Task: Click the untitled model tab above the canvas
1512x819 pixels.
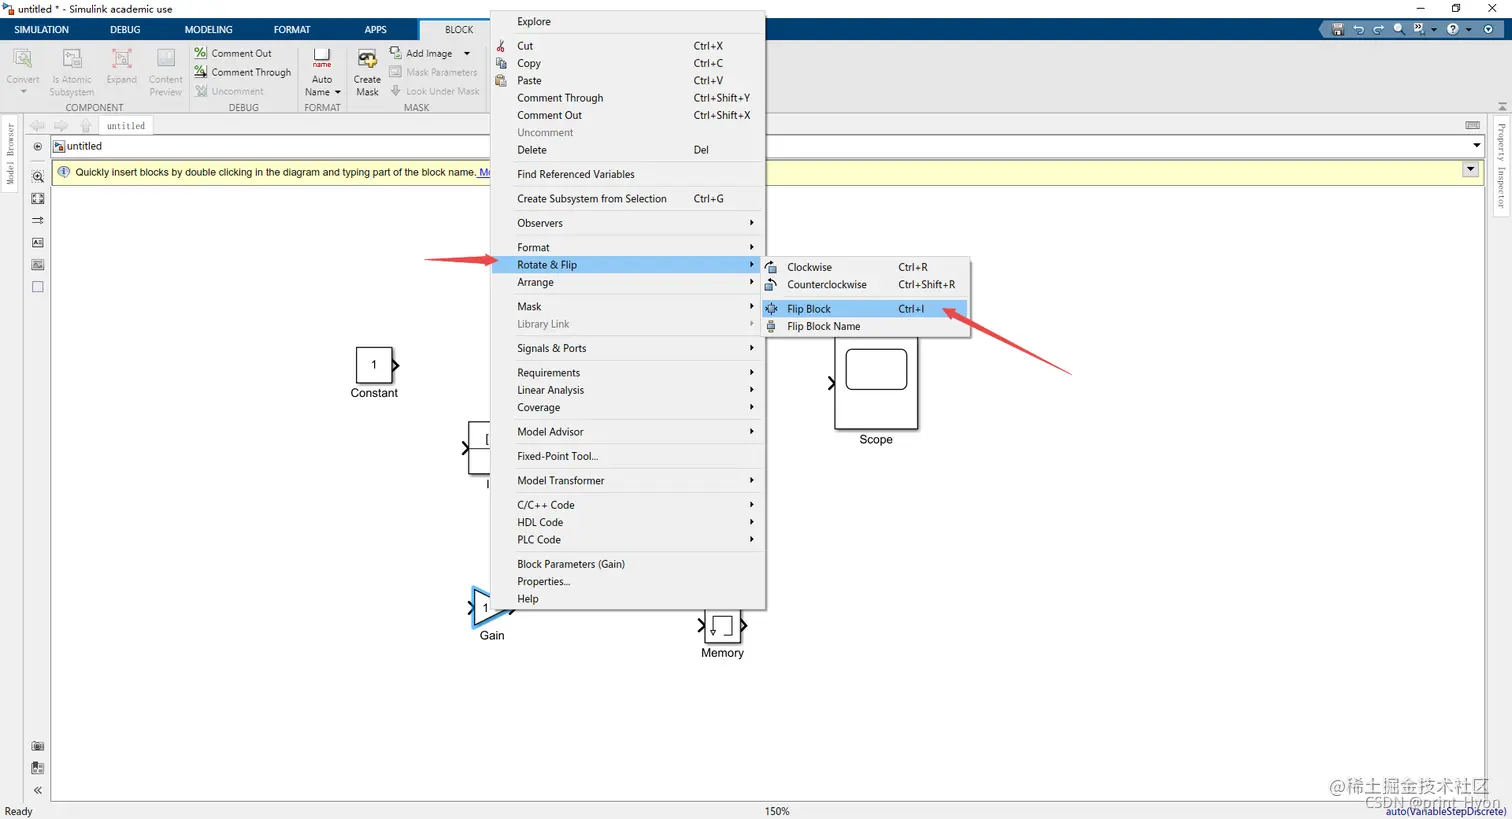Action: click(x=126, y=126)
